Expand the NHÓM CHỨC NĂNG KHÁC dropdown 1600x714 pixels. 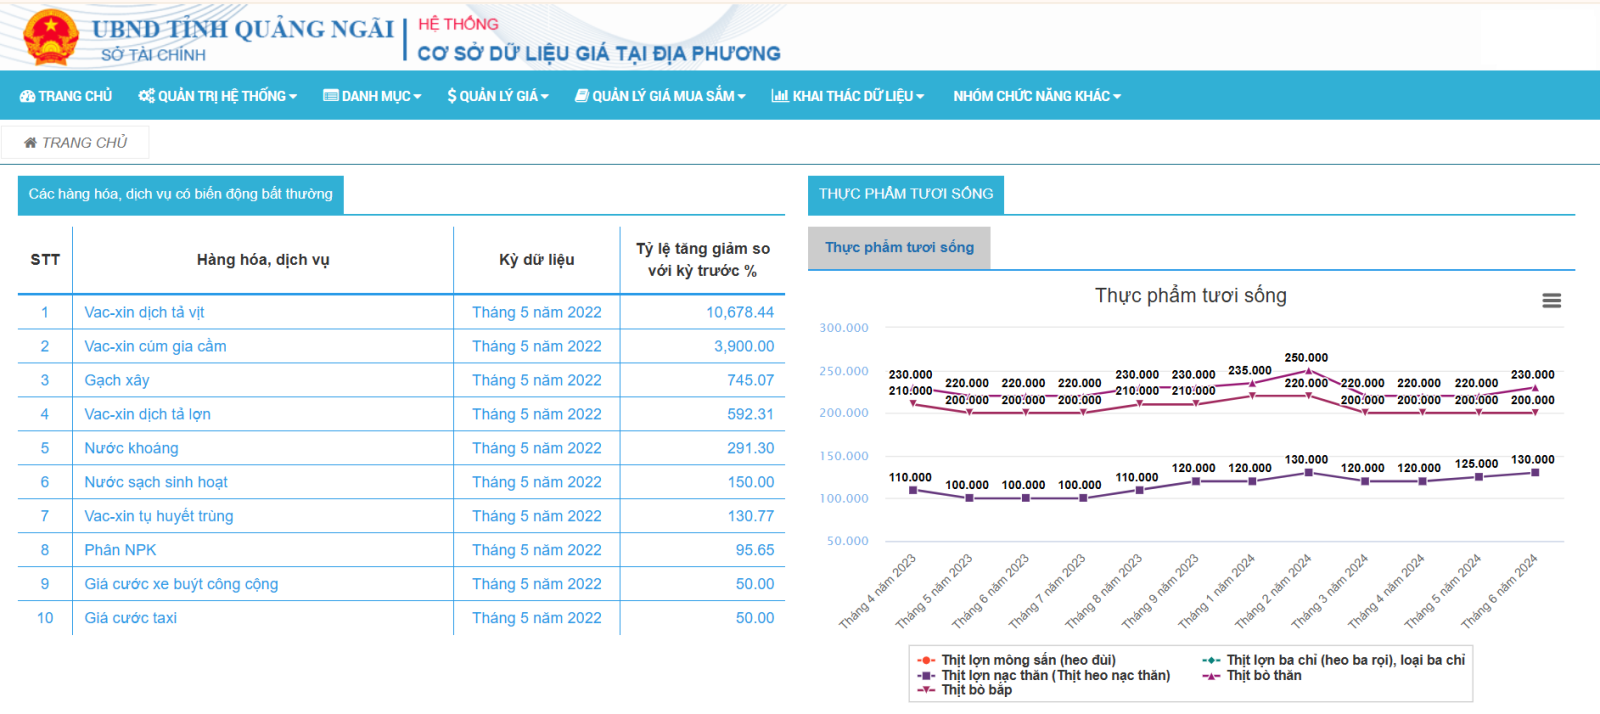(x=1037, y=96)
